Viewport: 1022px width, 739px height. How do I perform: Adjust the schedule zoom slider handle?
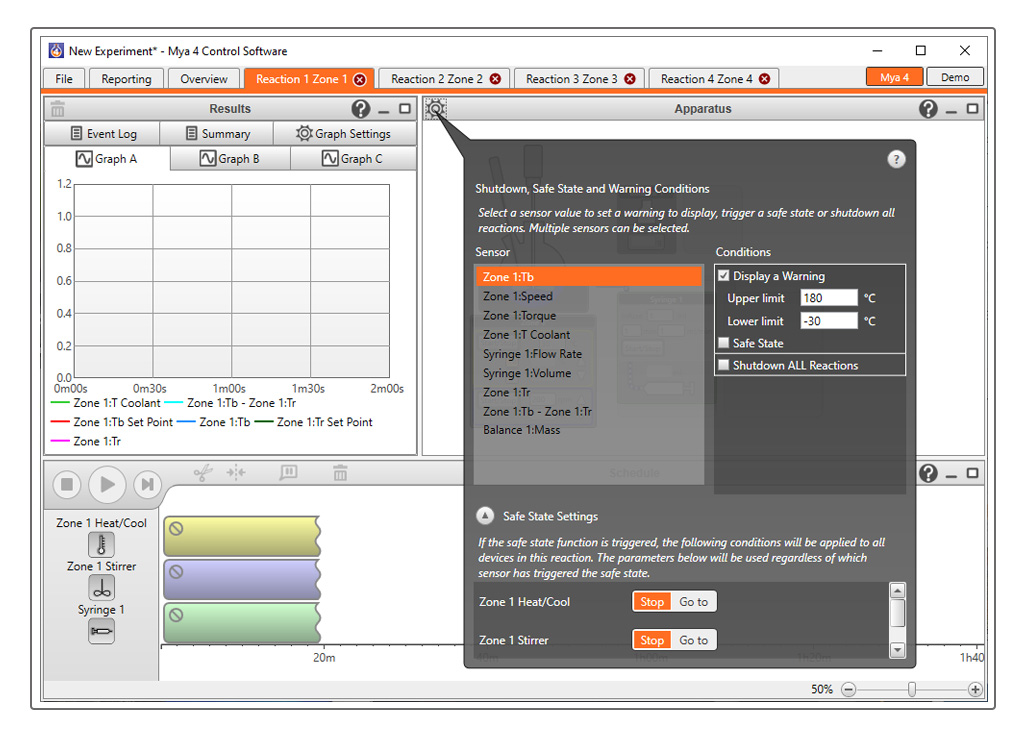tap(912, 689)
